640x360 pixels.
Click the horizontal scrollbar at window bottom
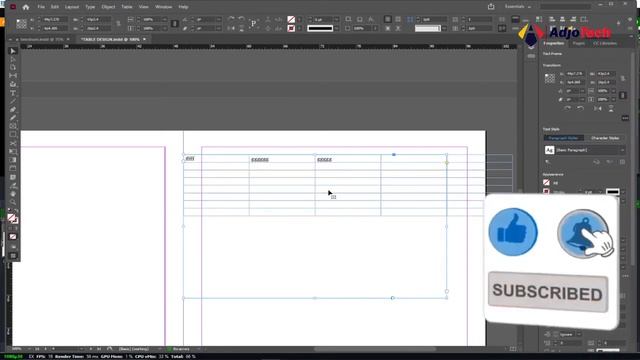[x=375, y=349]
